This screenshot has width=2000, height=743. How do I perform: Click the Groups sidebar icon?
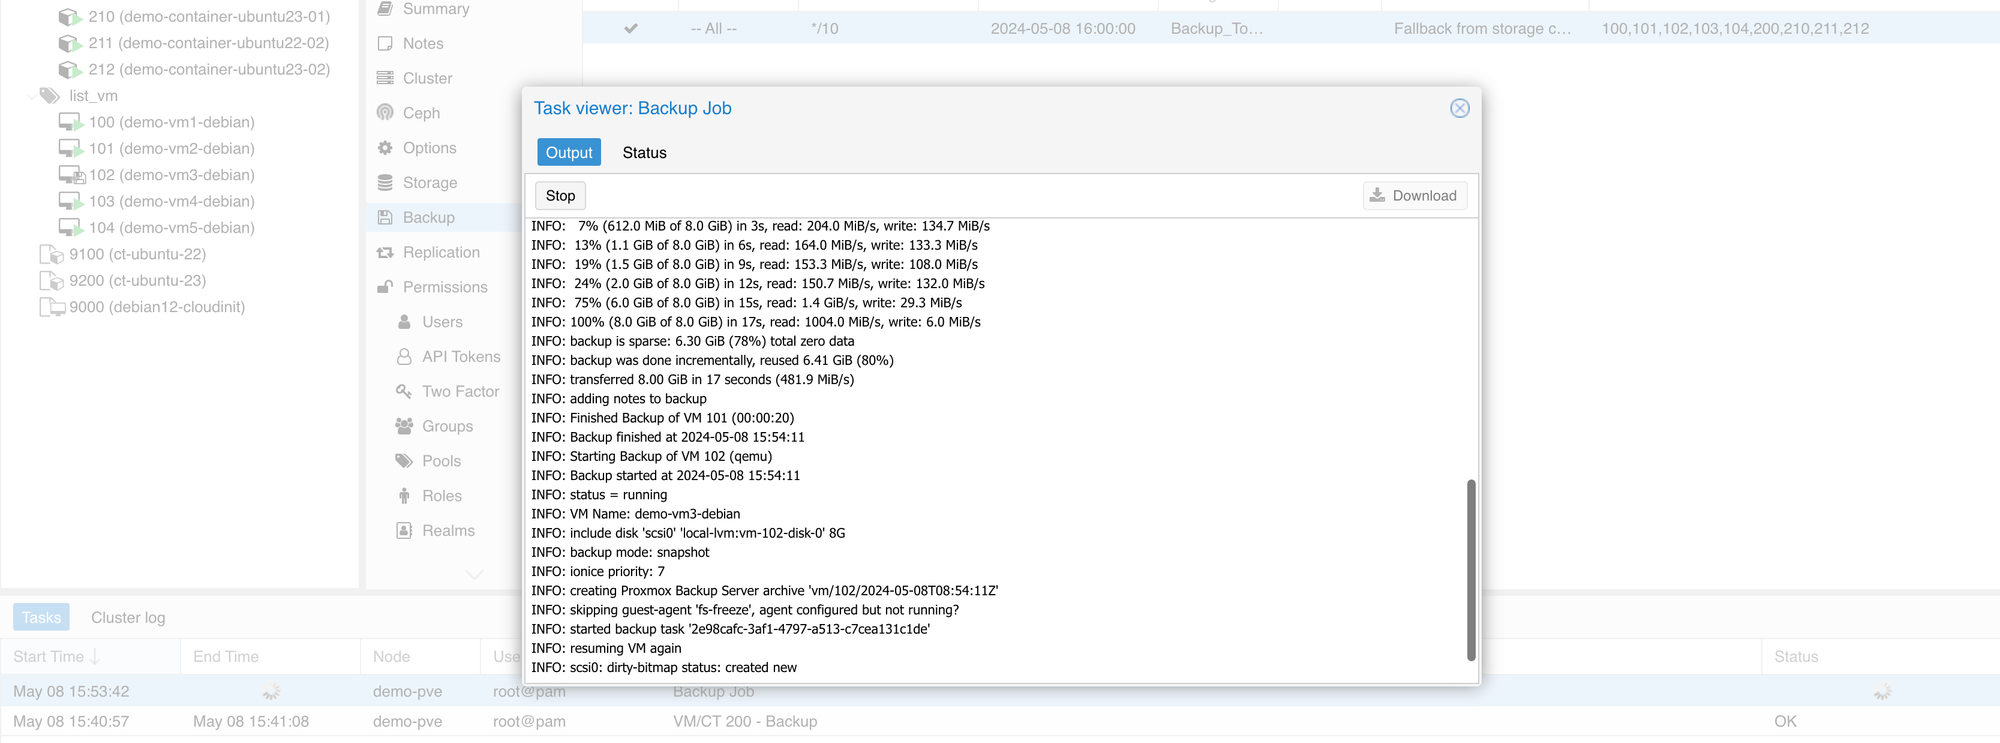(x=404, y=427)
